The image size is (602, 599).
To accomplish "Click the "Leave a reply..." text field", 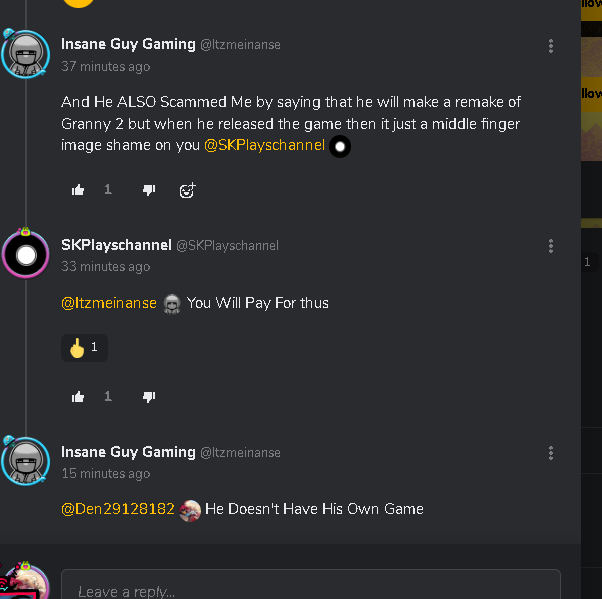I will tap(310, 590).
